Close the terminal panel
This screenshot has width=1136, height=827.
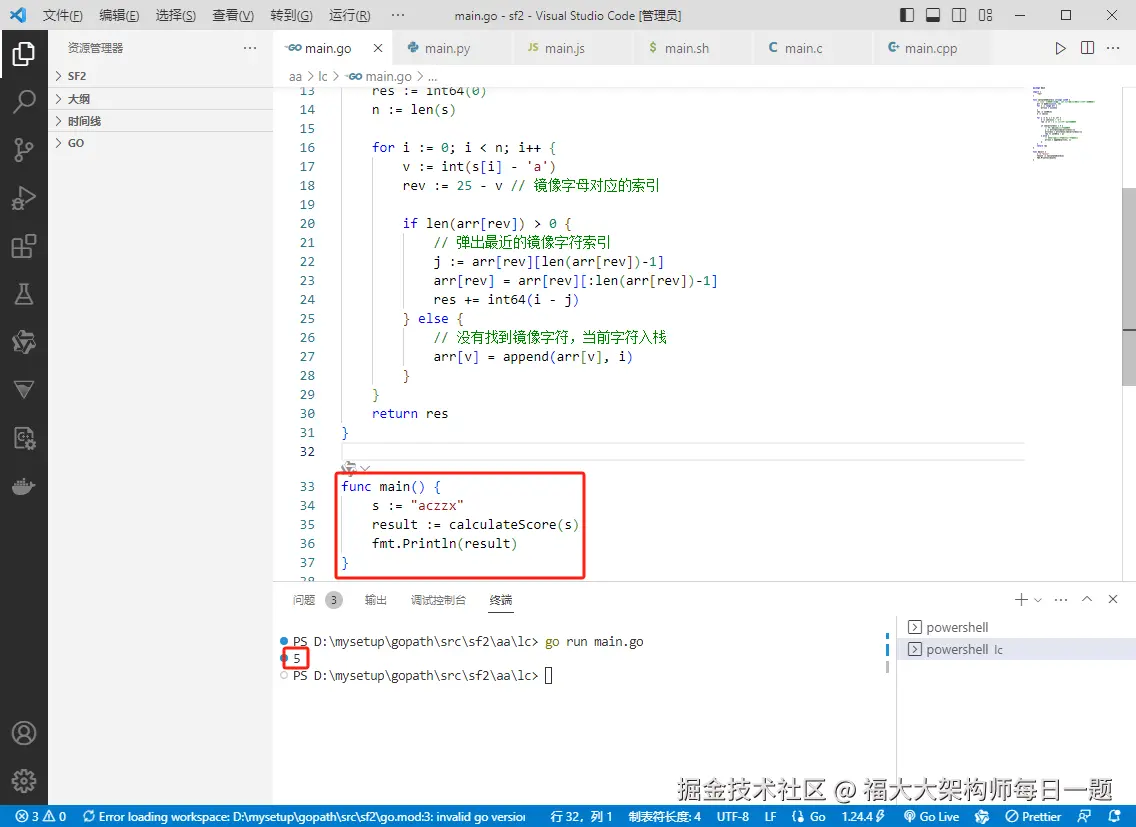[x=1113, y=599]
